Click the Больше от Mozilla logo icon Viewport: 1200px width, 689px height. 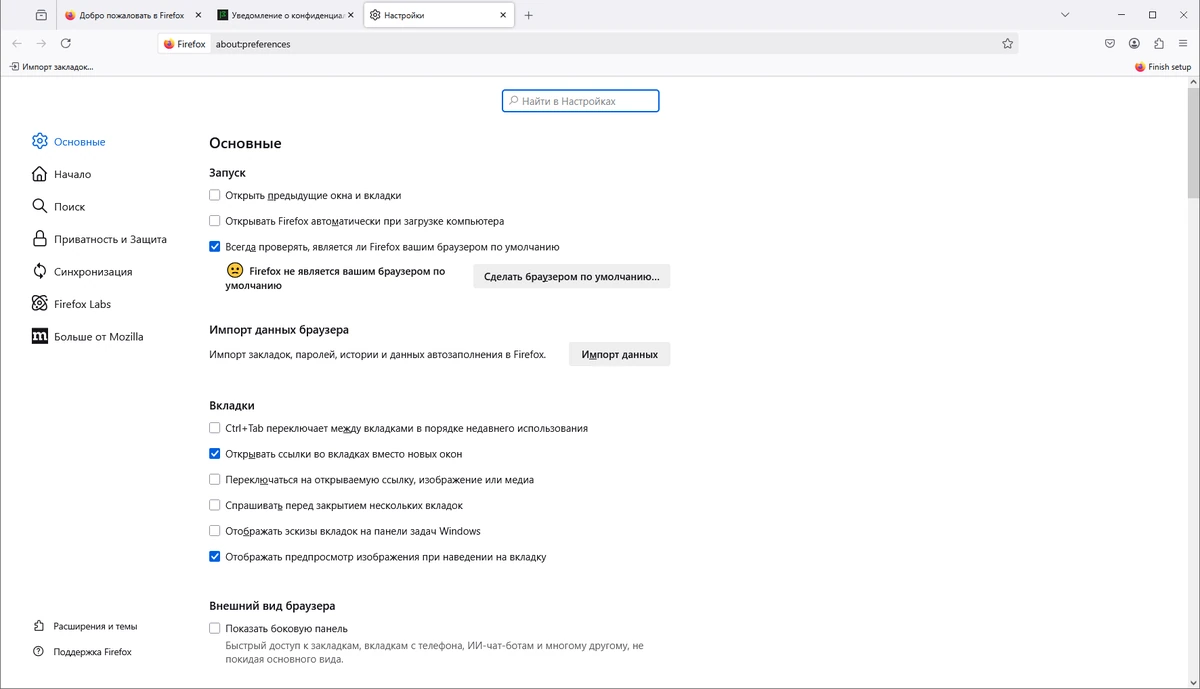click(40, 336)
